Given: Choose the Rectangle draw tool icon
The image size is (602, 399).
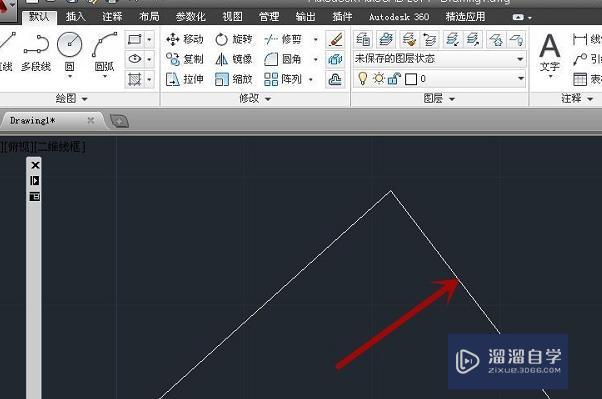Looking at the screenshot, I should (134, 39).
